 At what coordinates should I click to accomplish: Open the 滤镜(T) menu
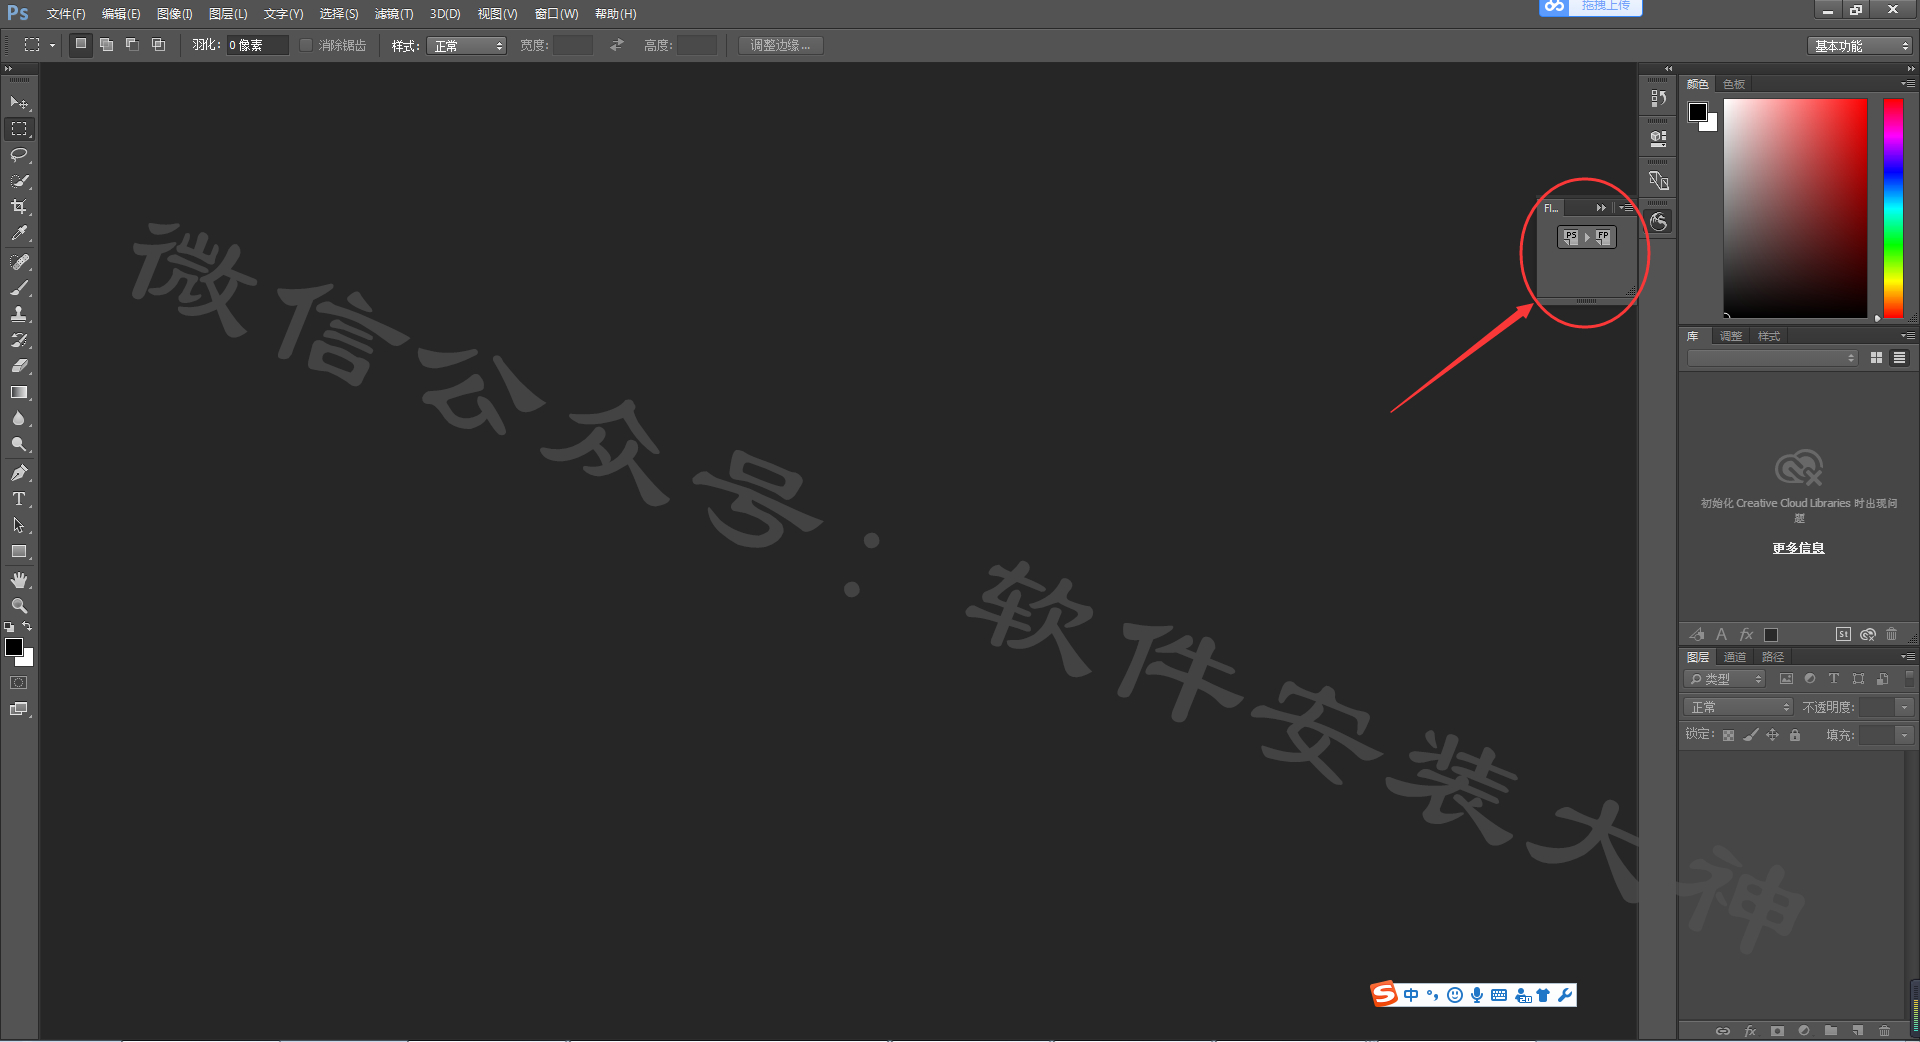[x=394, y=14]
